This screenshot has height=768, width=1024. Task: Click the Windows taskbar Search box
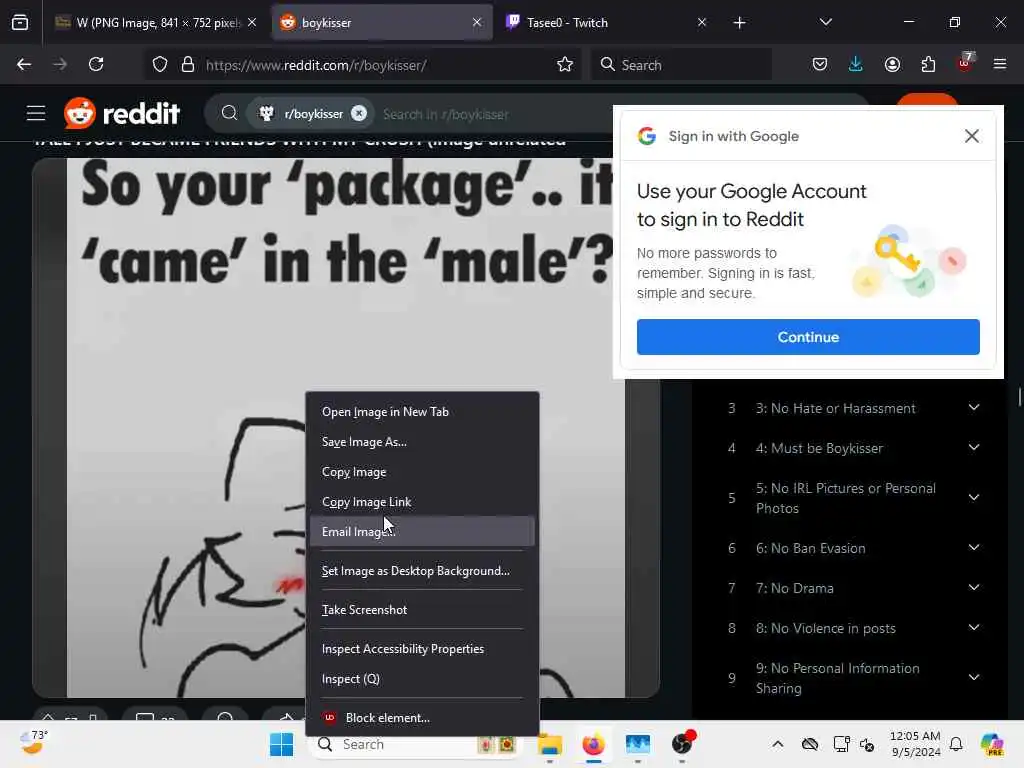pos(415,744)
